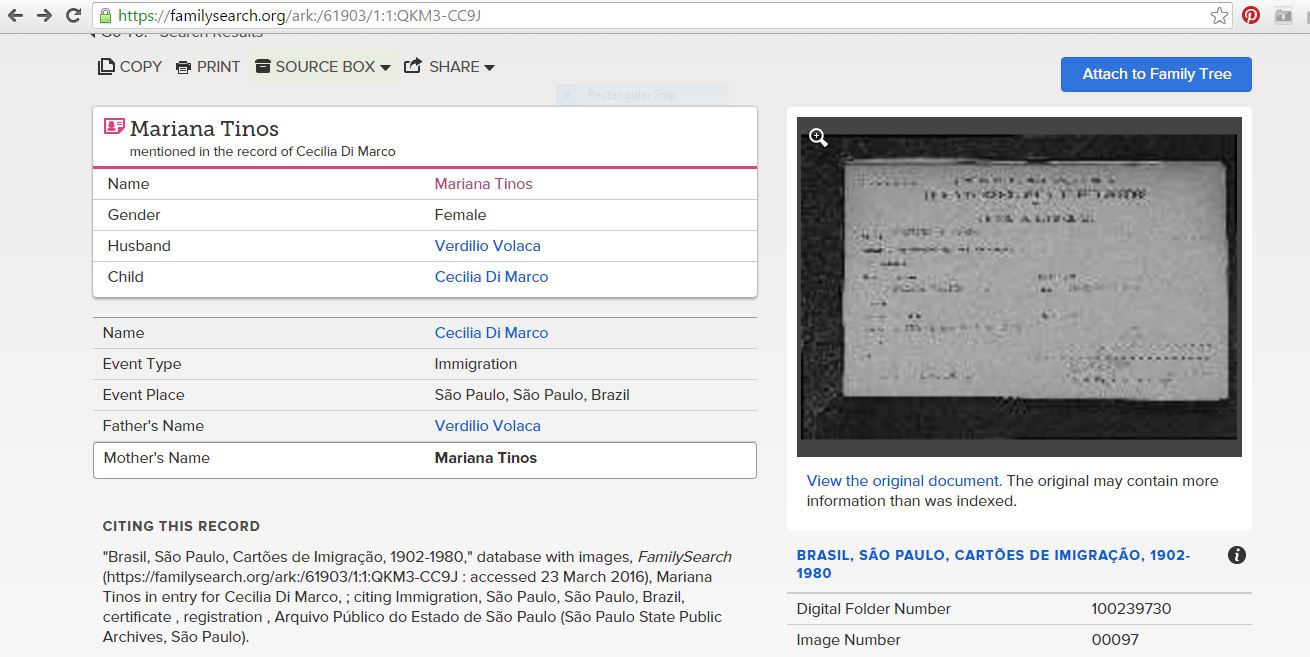Open Verdilio Volaca husband link

[x=487, y=246]
